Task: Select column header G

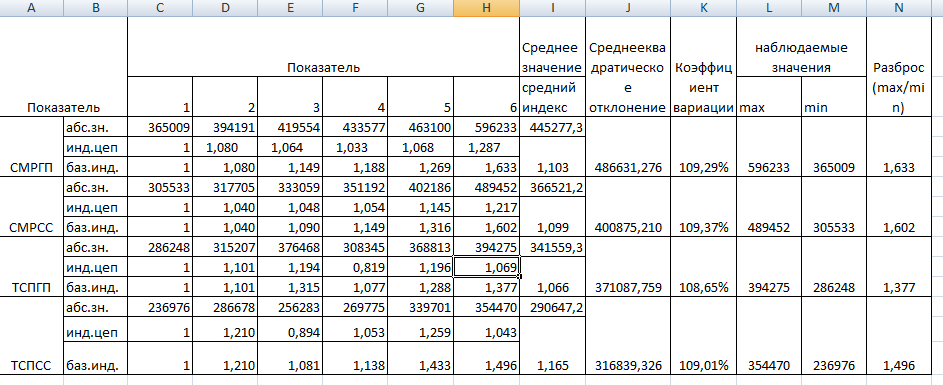Action: (420, 8)
